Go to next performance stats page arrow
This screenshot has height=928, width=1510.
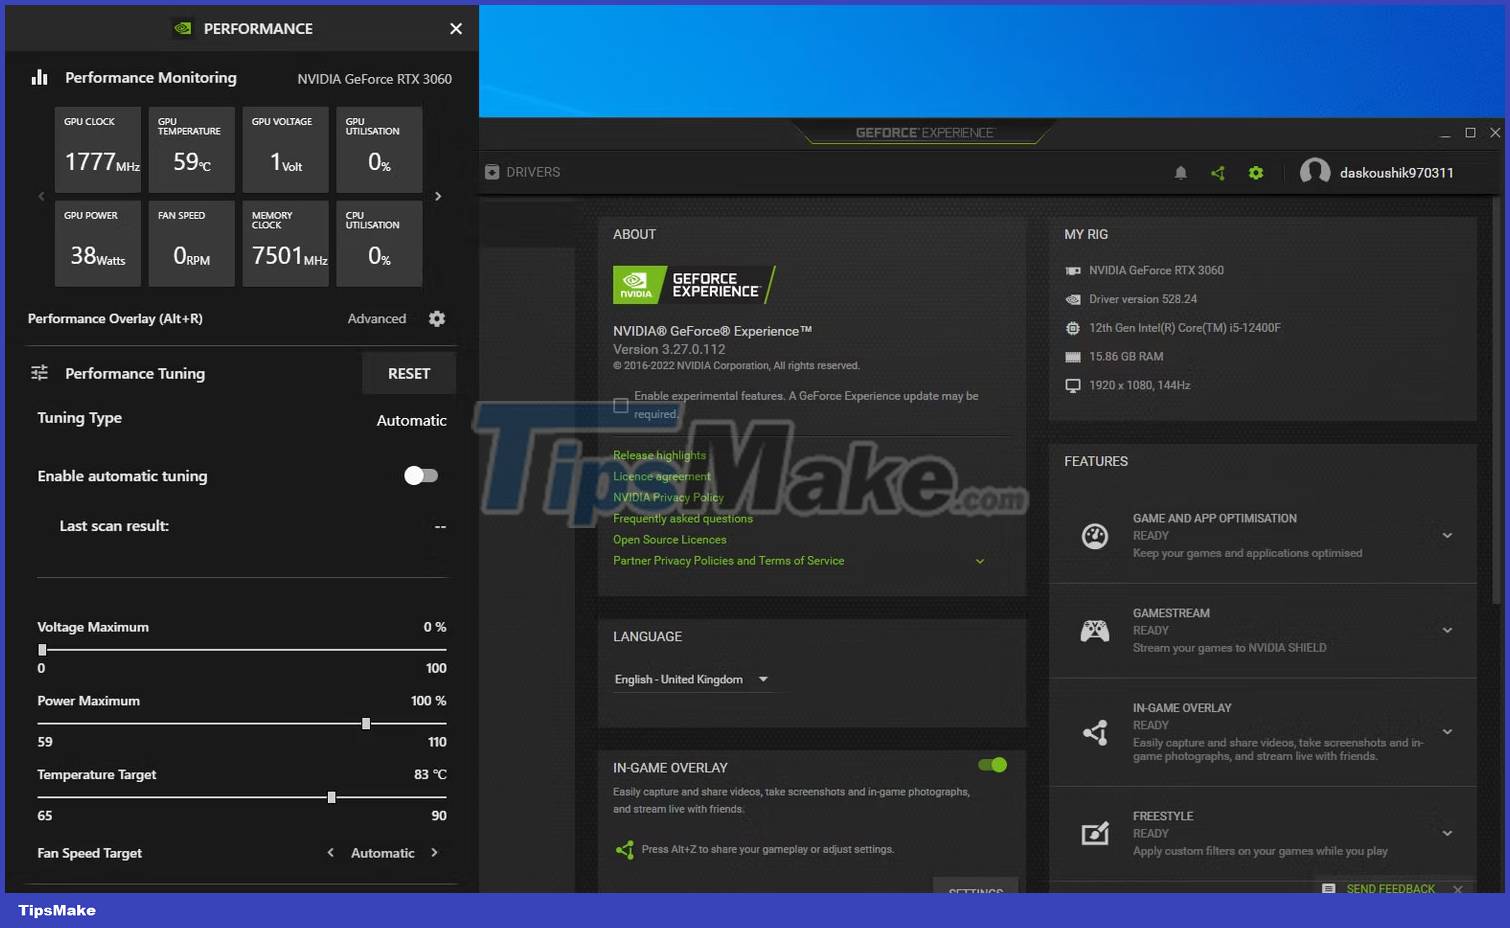[x=438, y=196]
